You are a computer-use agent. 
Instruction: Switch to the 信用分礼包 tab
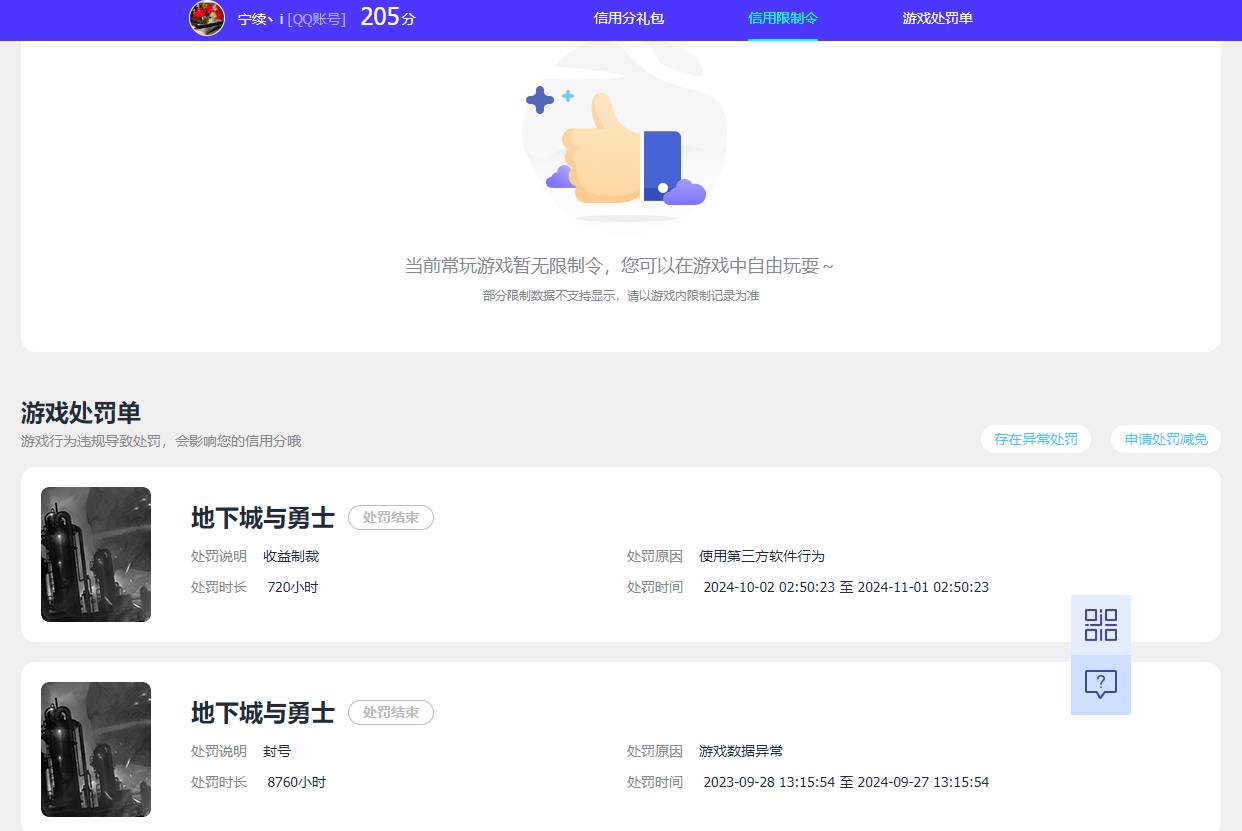click(x=627, y=19)
